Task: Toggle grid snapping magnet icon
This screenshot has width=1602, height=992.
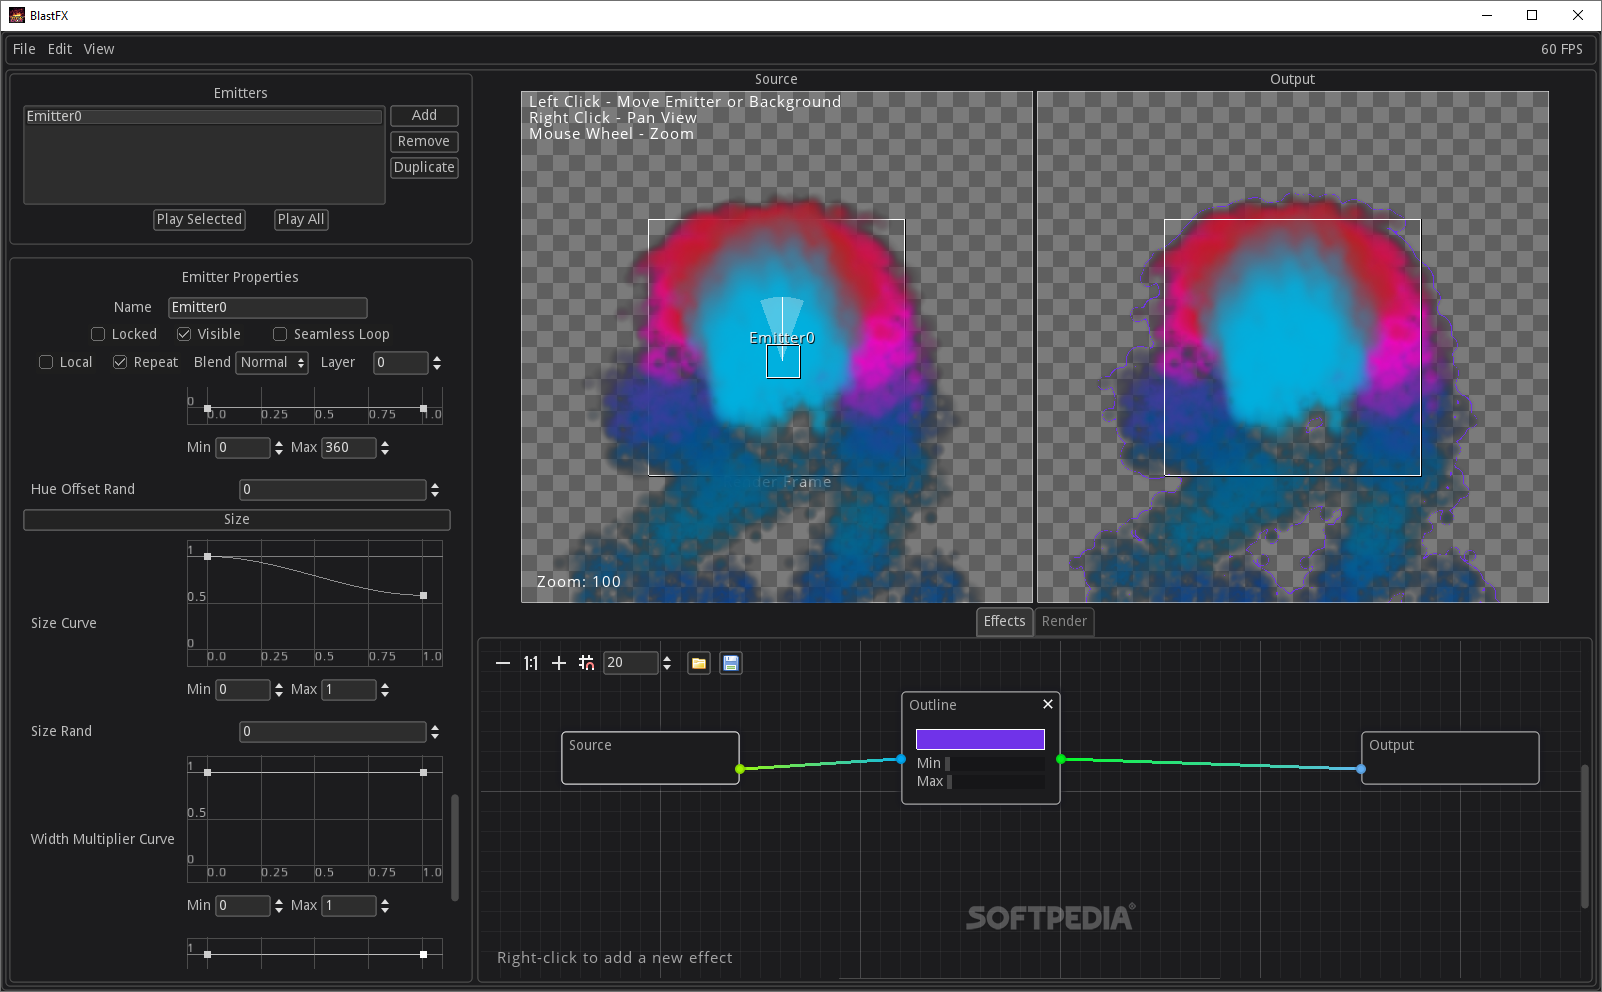Action: (587, 663)
